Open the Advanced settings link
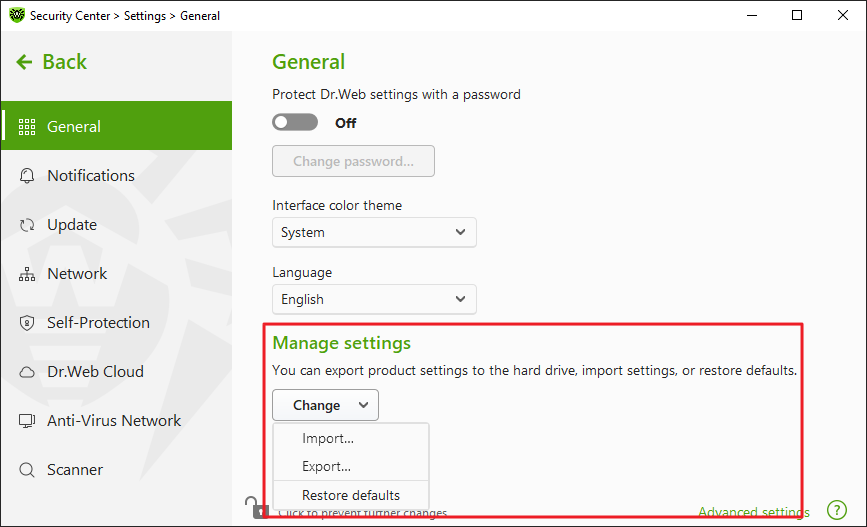Image resolution: width=867 pixels, height=527 pixels. point(754,512)
